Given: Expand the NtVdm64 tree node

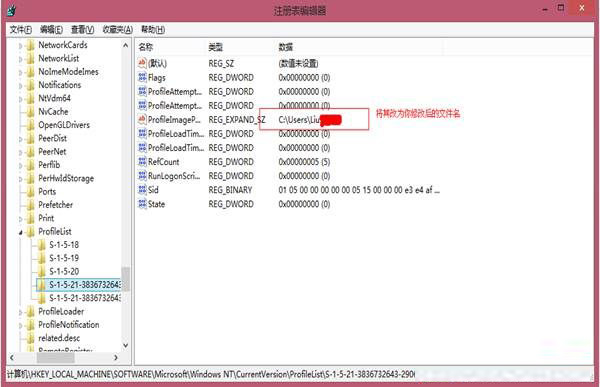Looking at the screenshot, I should (21, 99).
